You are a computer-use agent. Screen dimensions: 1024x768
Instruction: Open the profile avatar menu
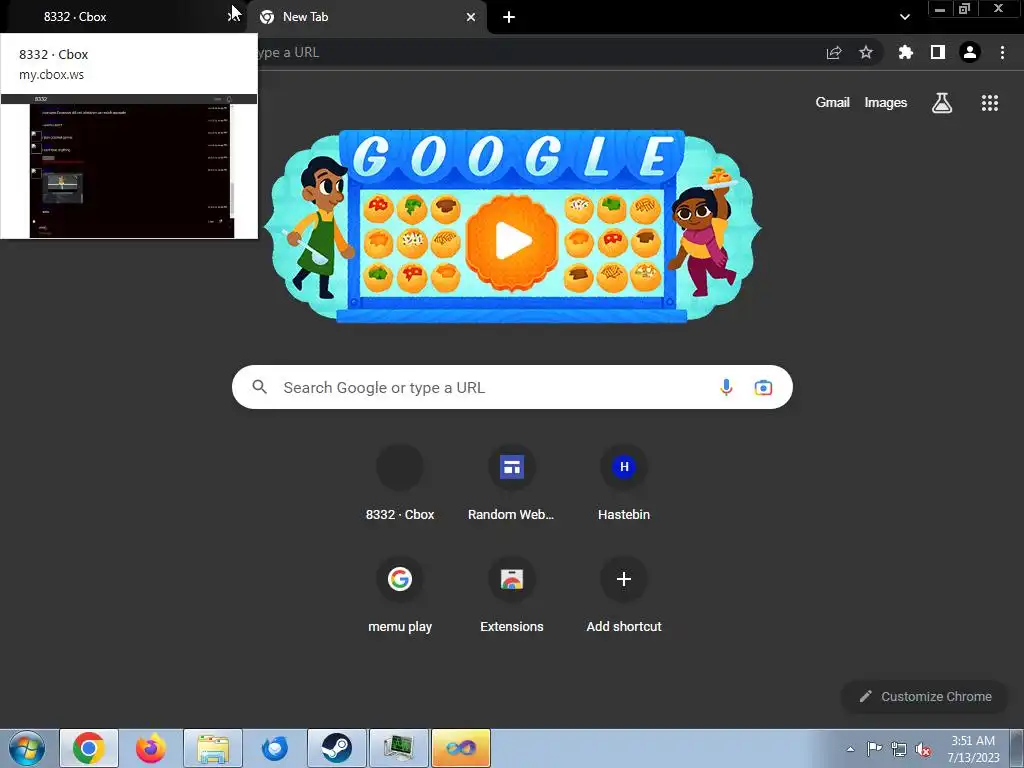pos(970,52)
